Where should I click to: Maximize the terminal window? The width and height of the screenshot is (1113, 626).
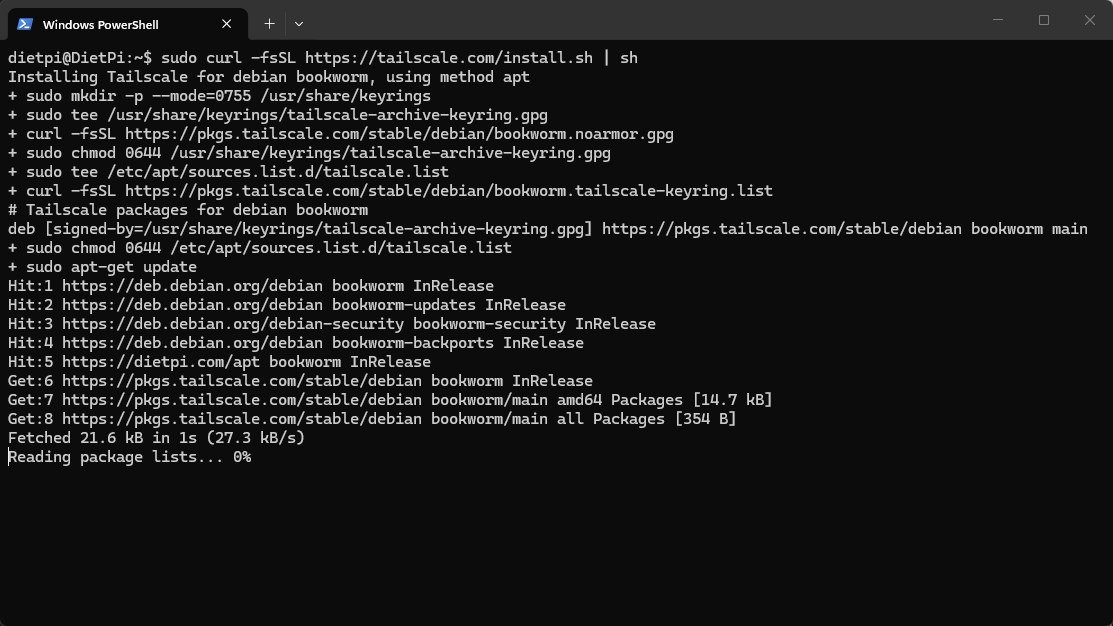coord(1044,20)
